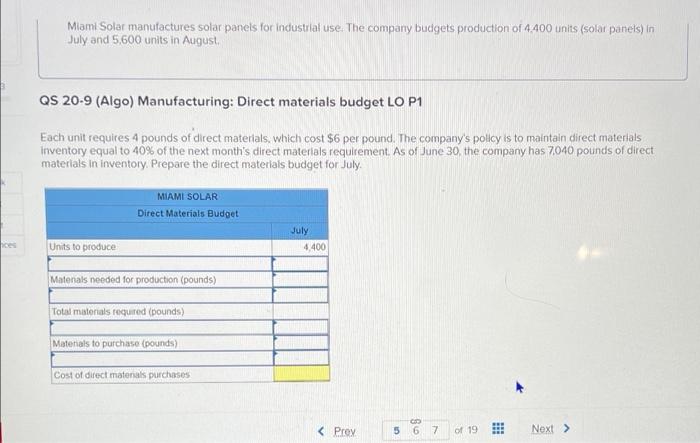Click the Materials to purchase label
The height and width of the screenshot is (443, 700).
click(x=115, y=343)
